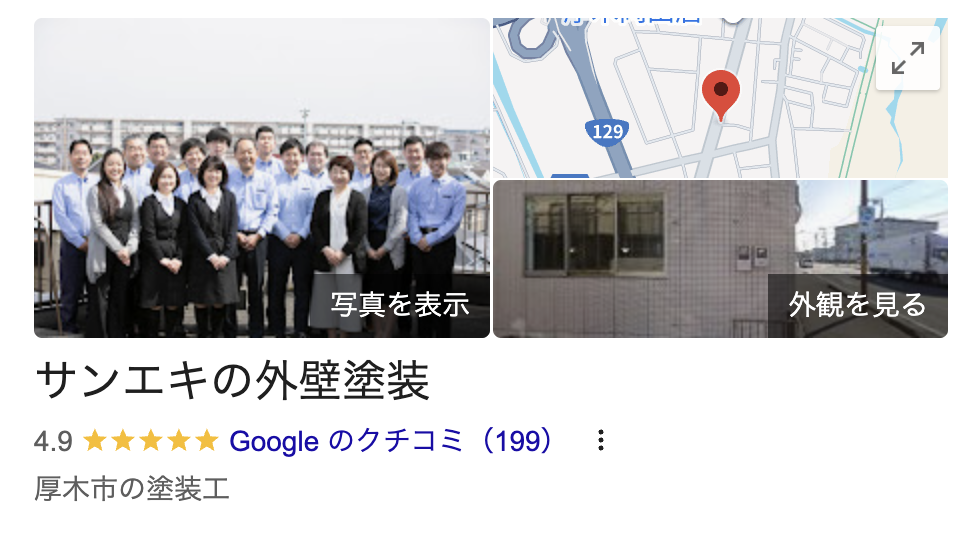Click the 4.9 rating number
Viewport: 970px width, 542px height.
tap(53, 442)
